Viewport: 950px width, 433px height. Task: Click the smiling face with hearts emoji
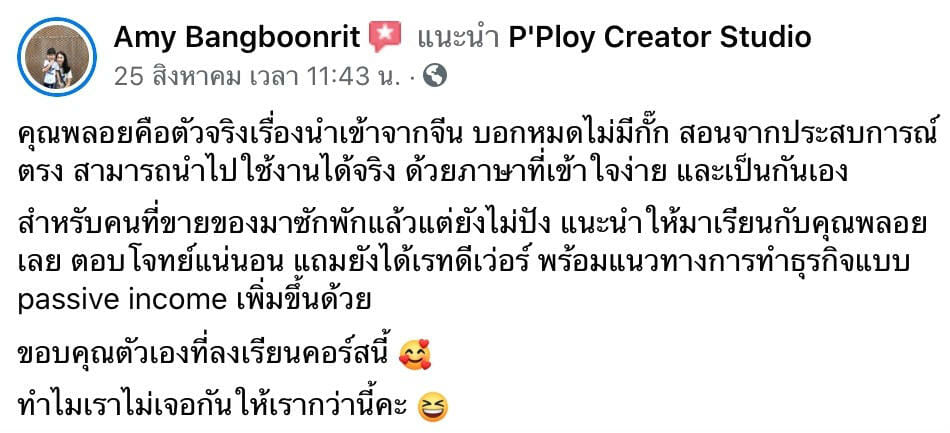(x=416, y=354)
